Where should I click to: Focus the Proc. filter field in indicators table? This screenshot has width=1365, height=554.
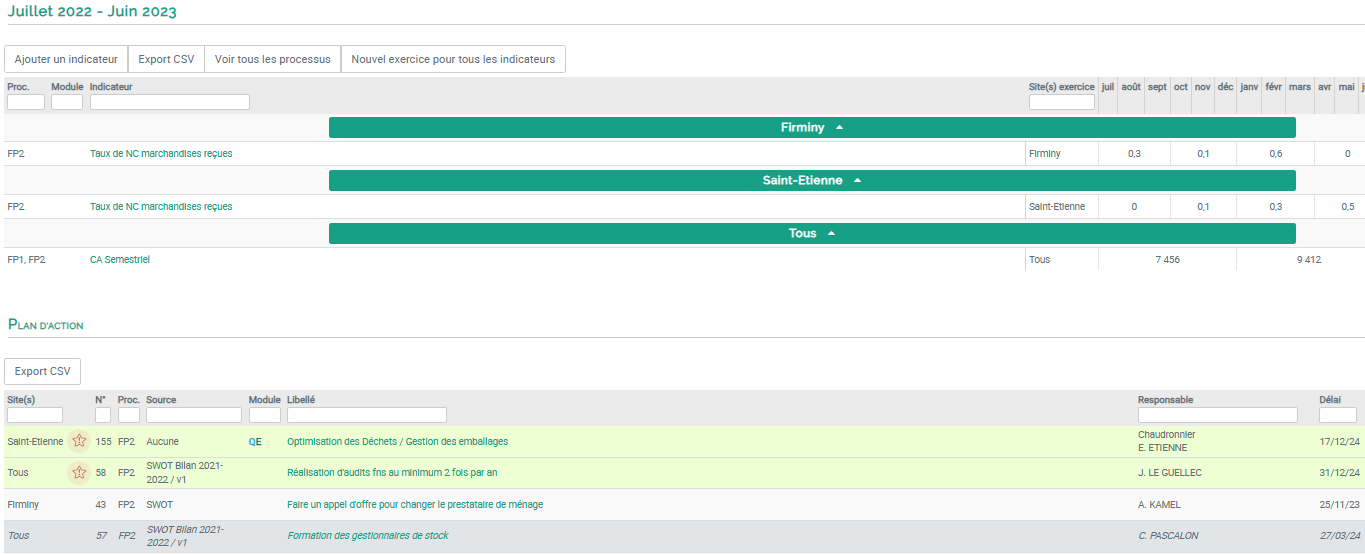pyautogui.click(x=26, y=102)
